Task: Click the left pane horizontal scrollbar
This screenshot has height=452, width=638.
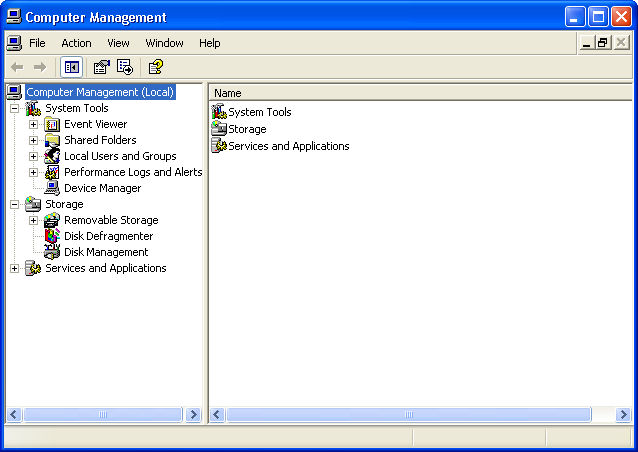Action: (x=104, y=414)
